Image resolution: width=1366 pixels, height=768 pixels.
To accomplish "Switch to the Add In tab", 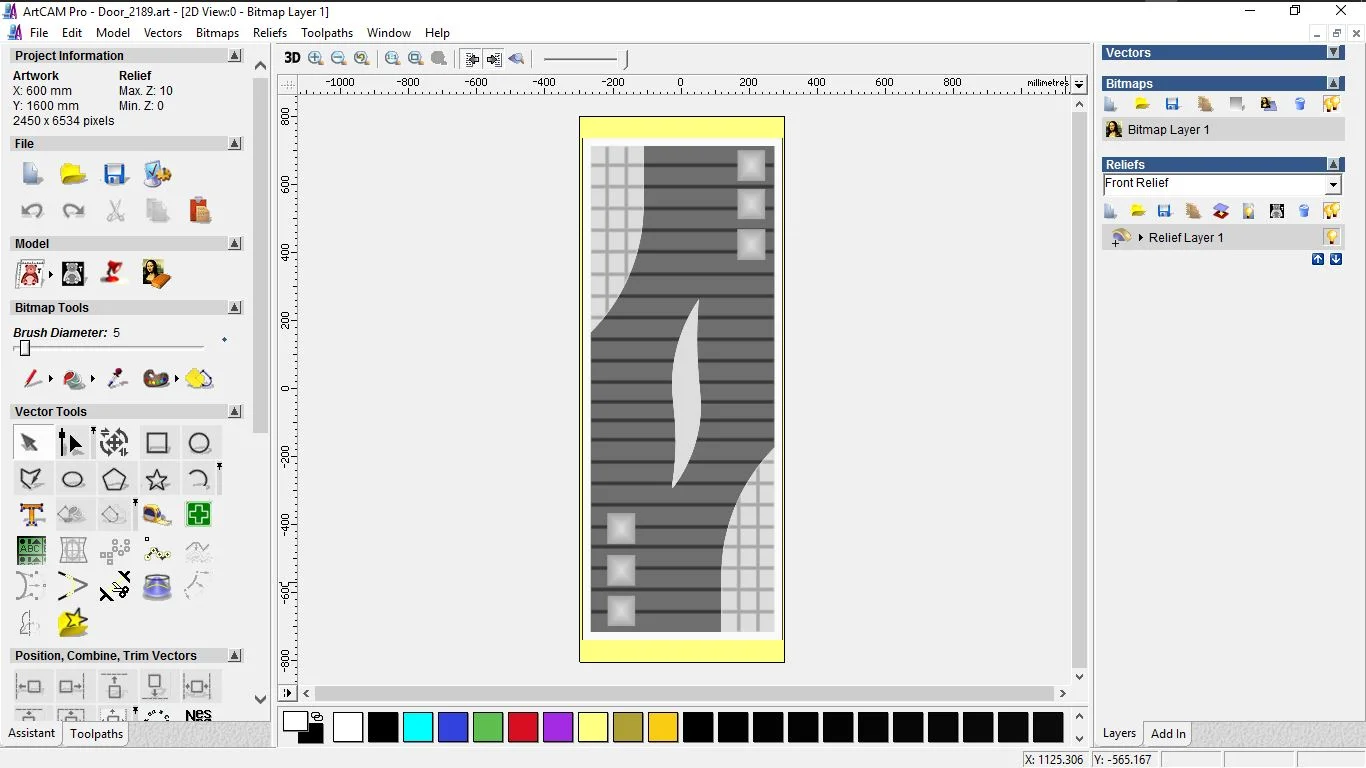I will [1168, 734].
